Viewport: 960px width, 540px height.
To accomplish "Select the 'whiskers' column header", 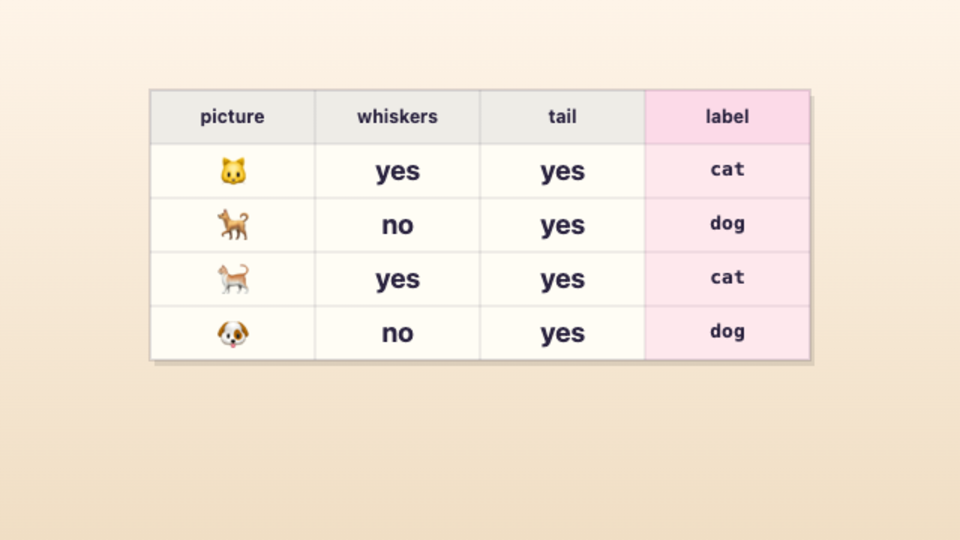I will point(397,117).
